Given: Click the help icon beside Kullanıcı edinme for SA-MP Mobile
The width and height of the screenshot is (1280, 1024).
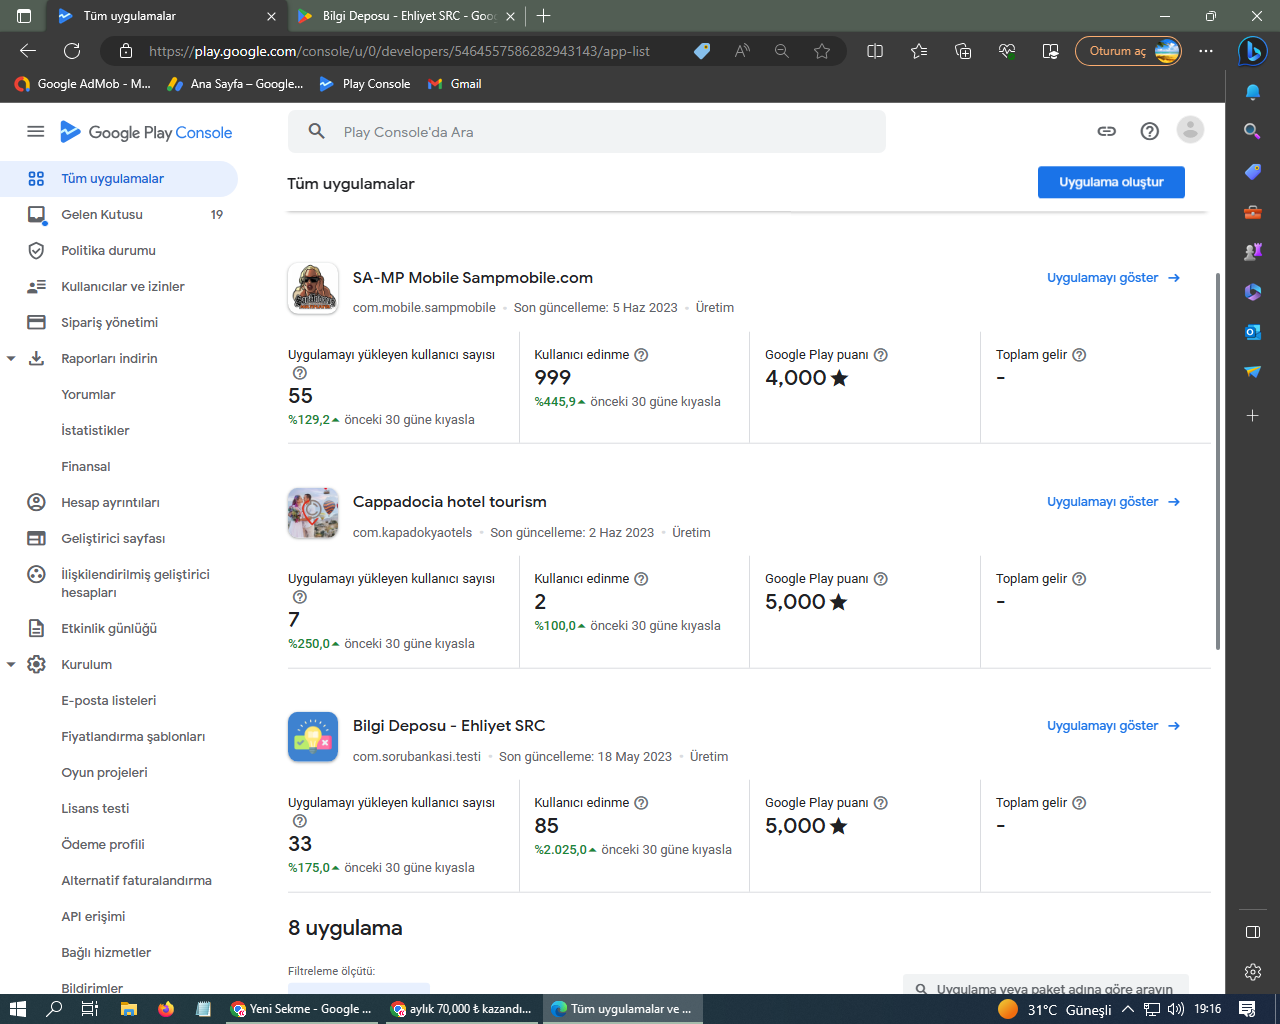Looking at the screenshot, I should [641, 355].
